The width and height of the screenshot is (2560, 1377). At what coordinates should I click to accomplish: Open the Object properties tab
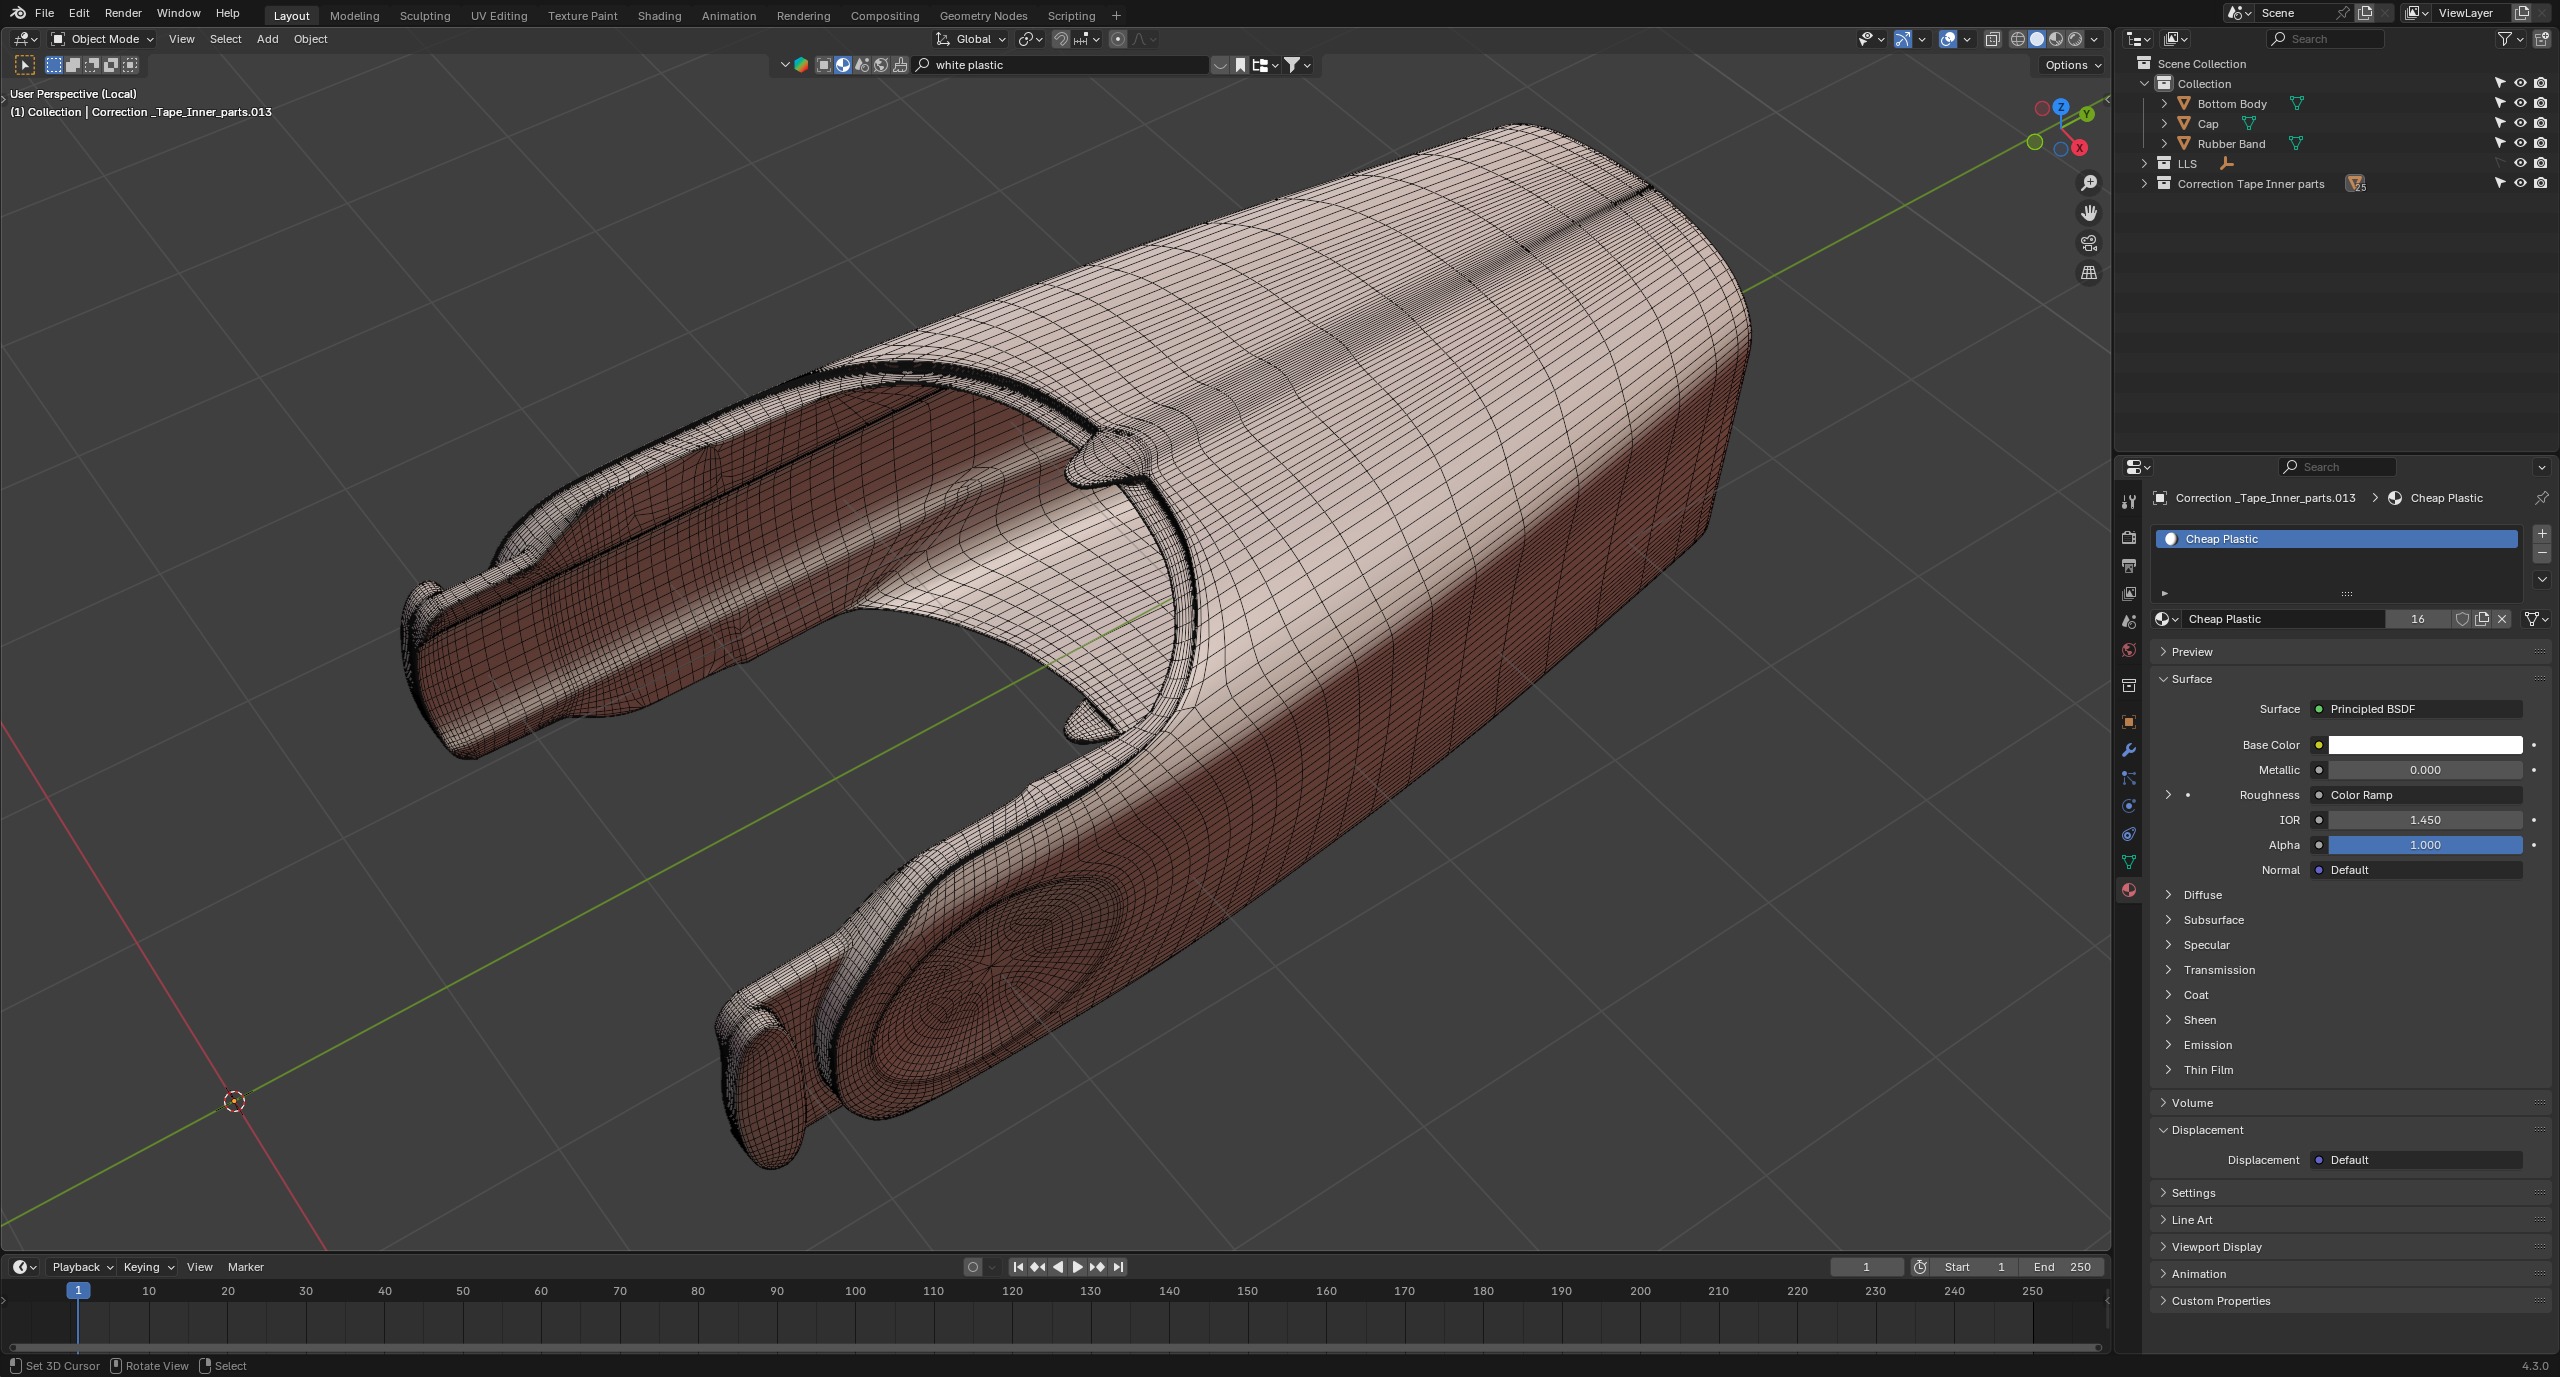(x=2129, y=722)
